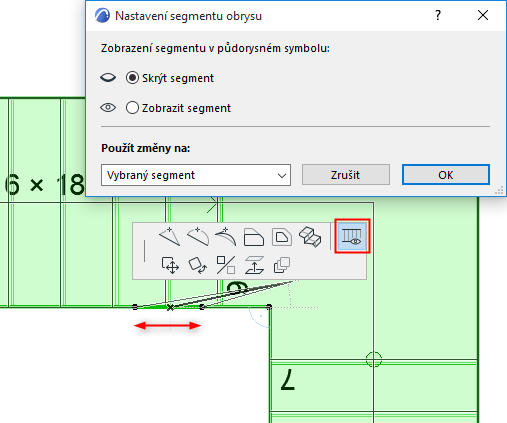Select the Rotate pet palette icon
This screenshot has height=423, width=507.
coord(198,265)
